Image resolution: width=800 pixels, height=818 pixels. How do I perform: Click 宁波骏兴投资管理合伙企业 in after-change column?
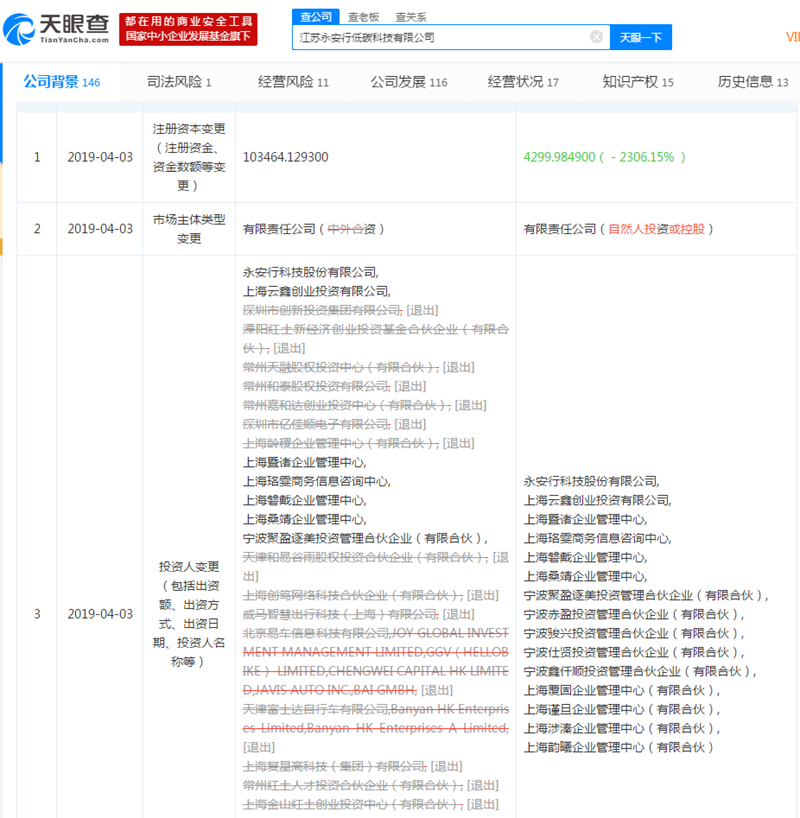[634, 633]
